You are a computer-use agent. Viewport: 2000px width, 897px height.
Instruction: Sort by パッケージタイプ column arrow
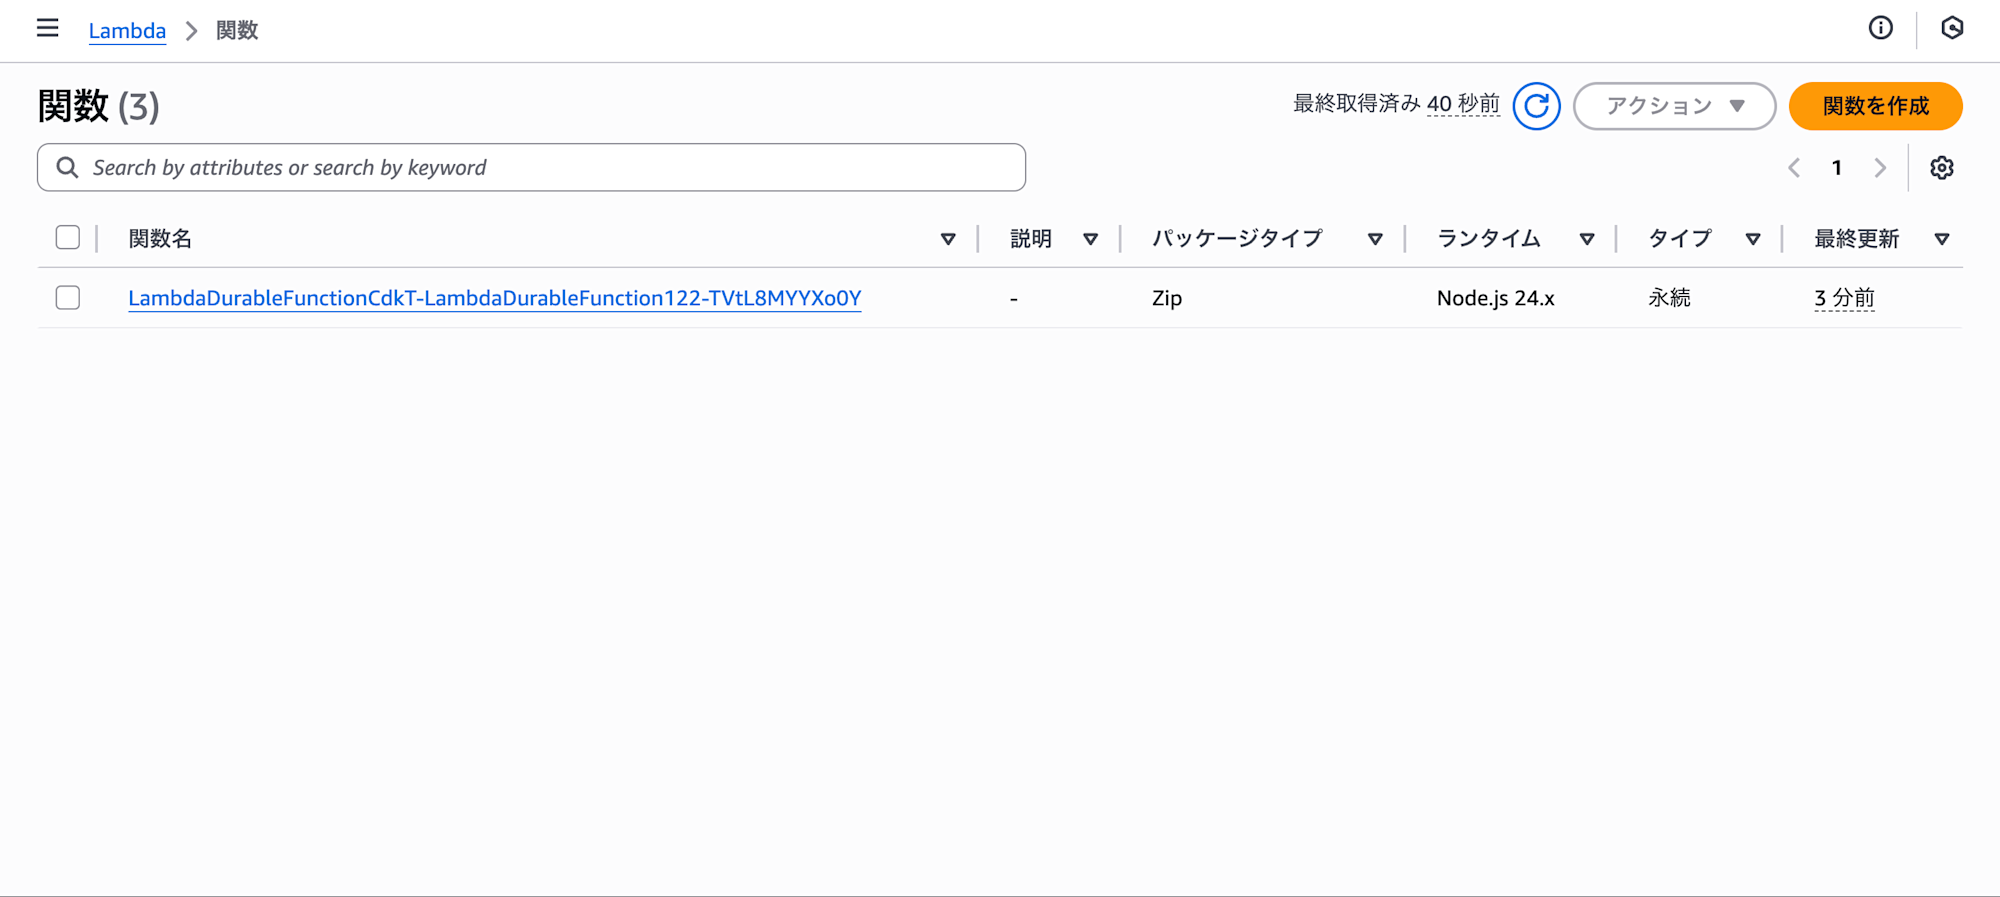point(1375,239)
